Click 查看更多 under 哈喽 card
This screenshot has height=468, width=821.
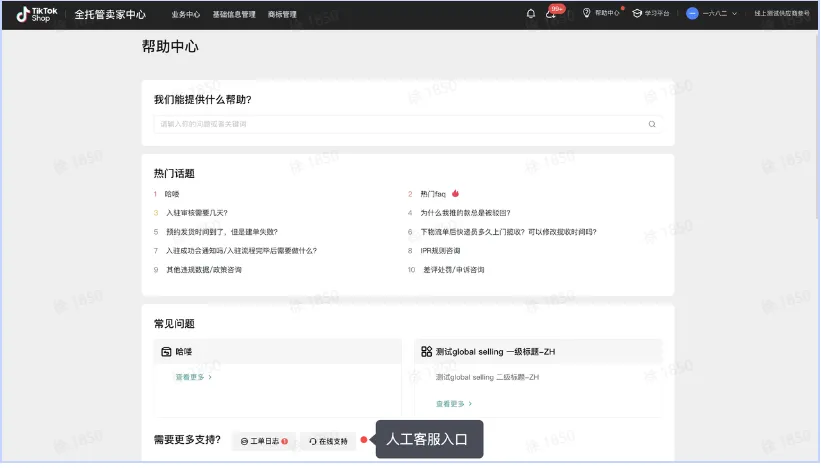(193, 377)
